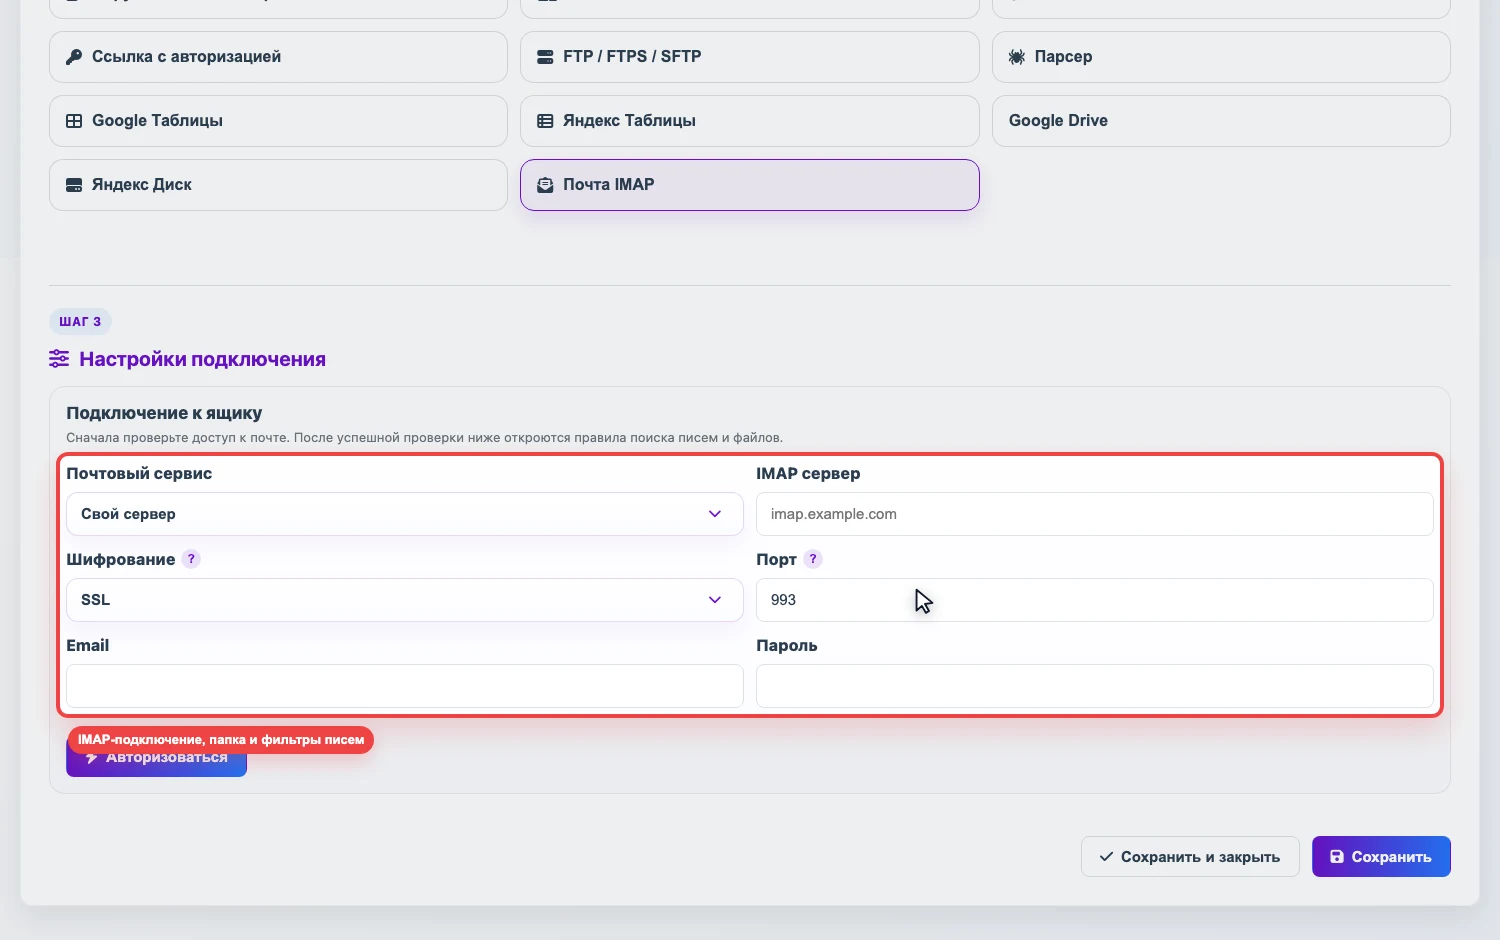Click the disk icon beside Яндекс Диск
Screen dimensions: 1500x940
(74, 185)
